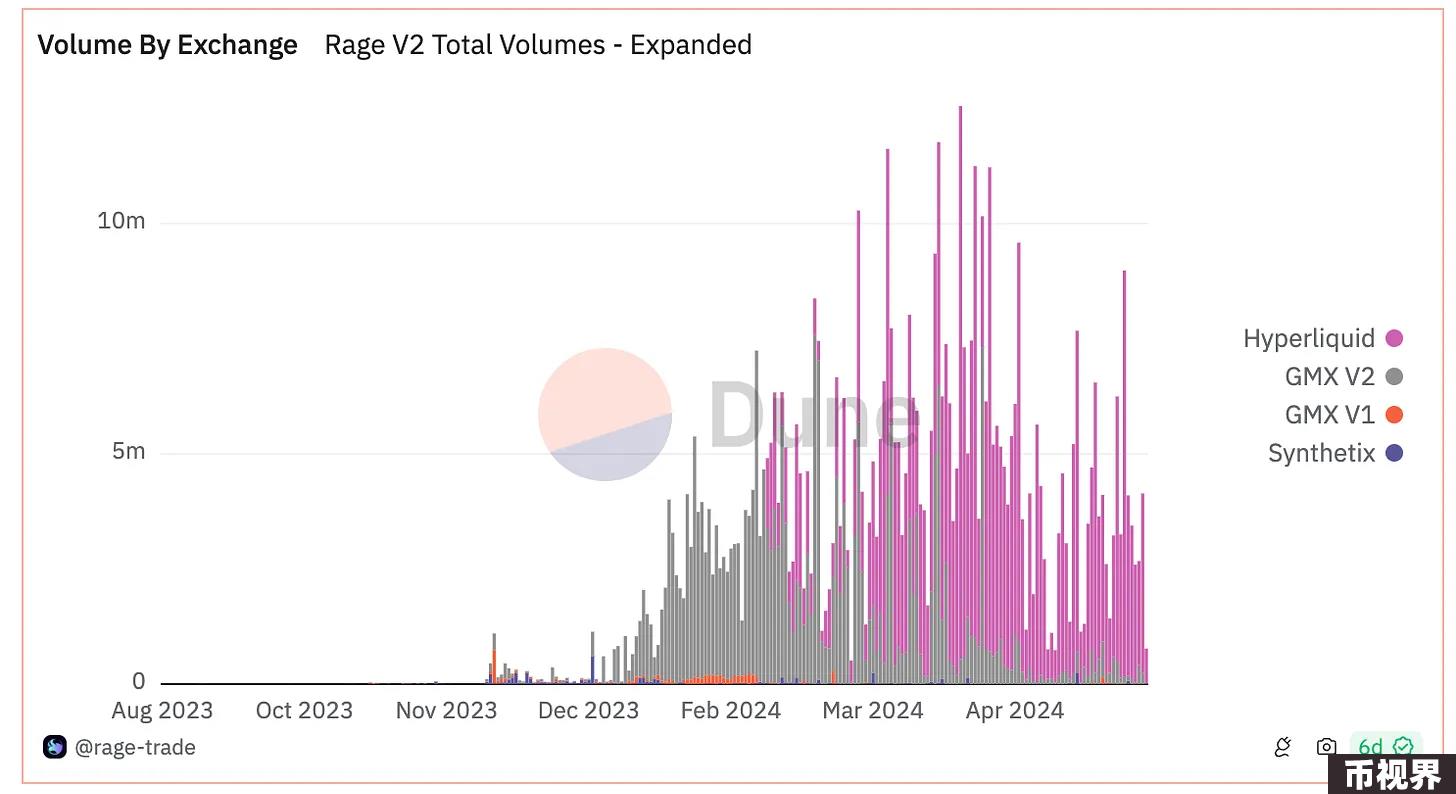
Task: Open the @rage-trade author link
Action: [135, 747]
